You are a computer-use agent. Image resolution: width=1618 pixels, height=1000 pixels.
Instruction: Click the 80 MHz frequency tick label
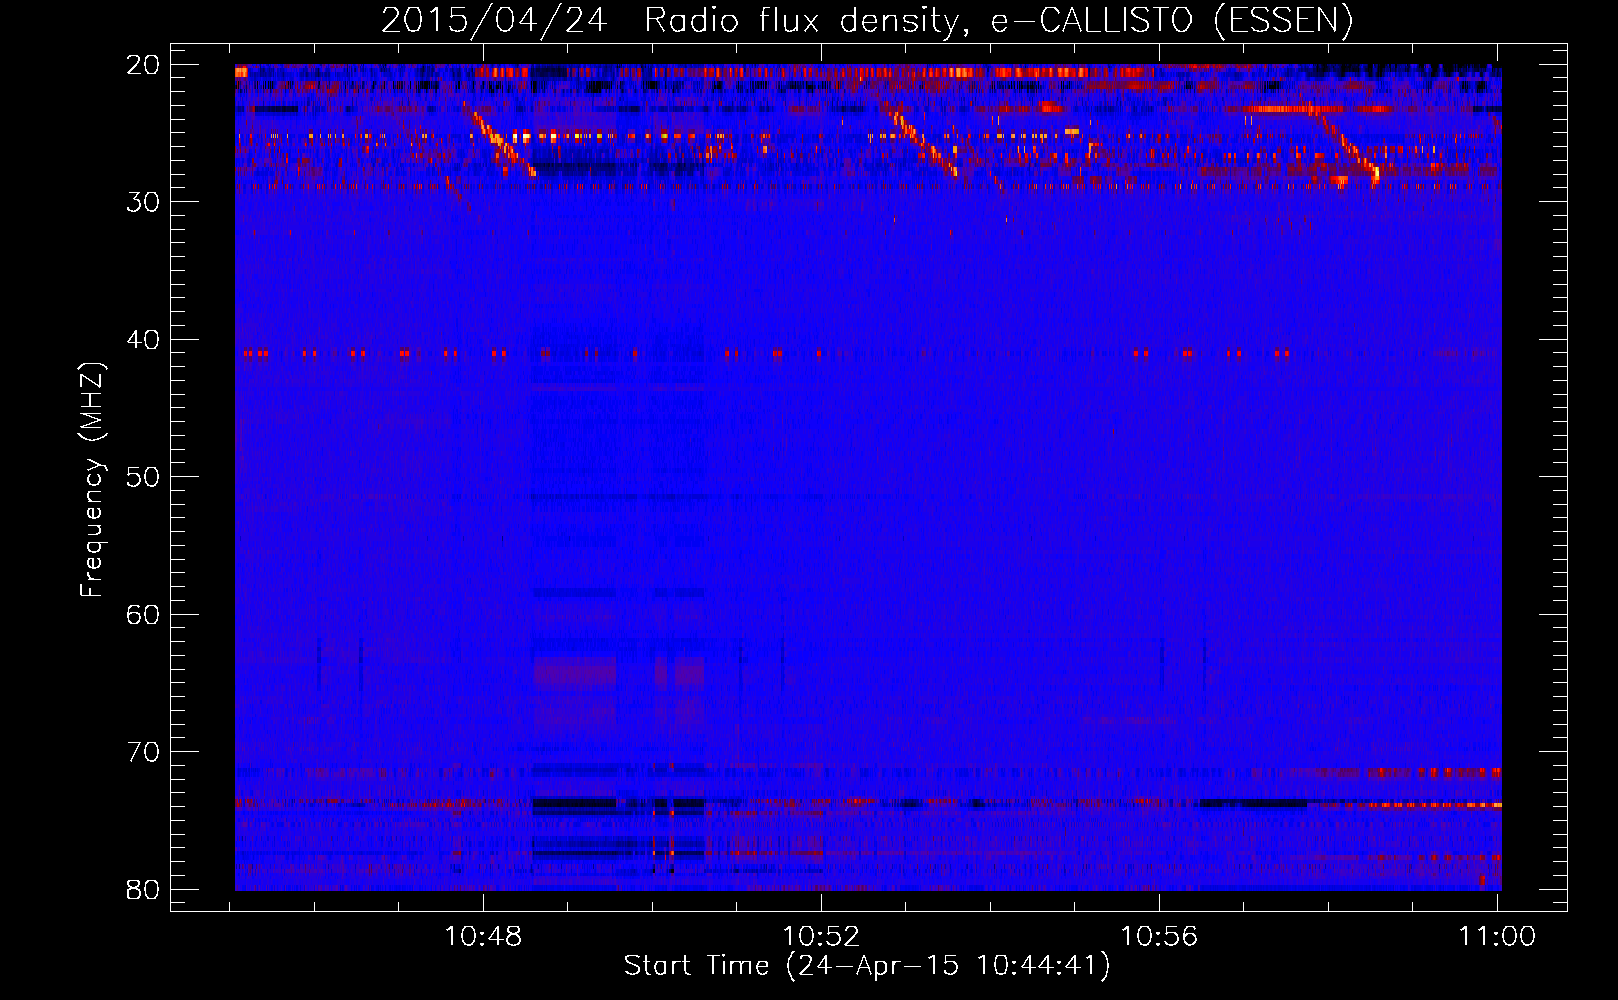(x=143, y=889)
